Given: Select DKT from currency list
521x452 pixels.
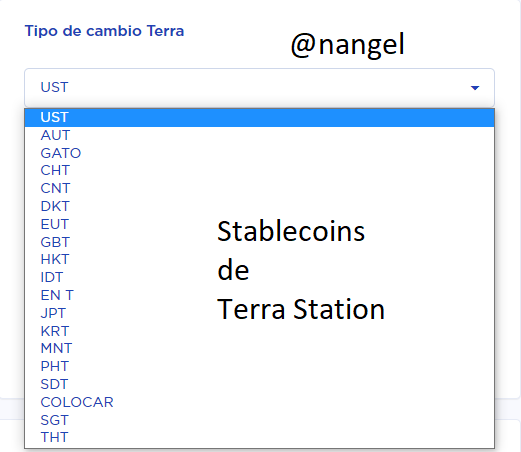Looking at the screenshot, I should coord(259,206).
